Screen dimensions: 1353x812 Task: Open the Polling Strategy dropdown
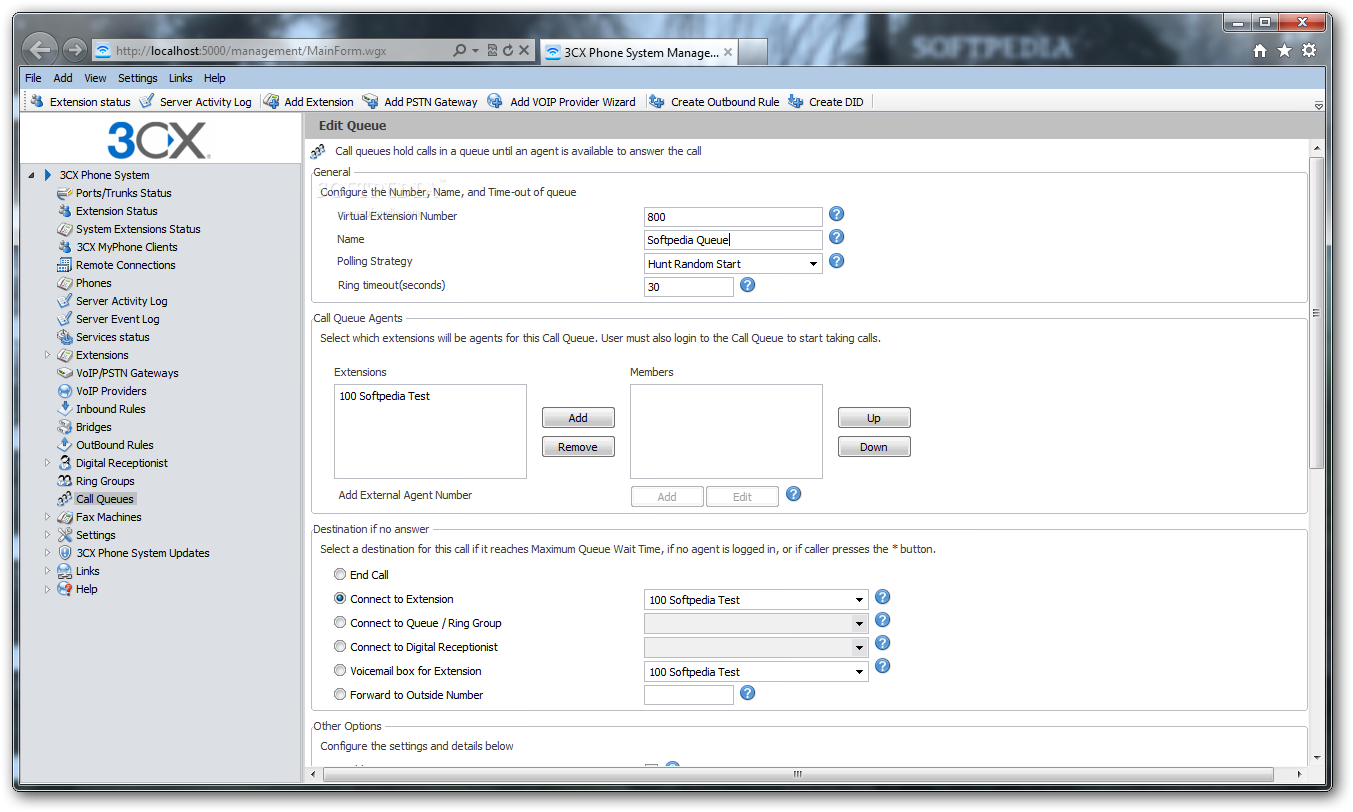pos(733,264)
